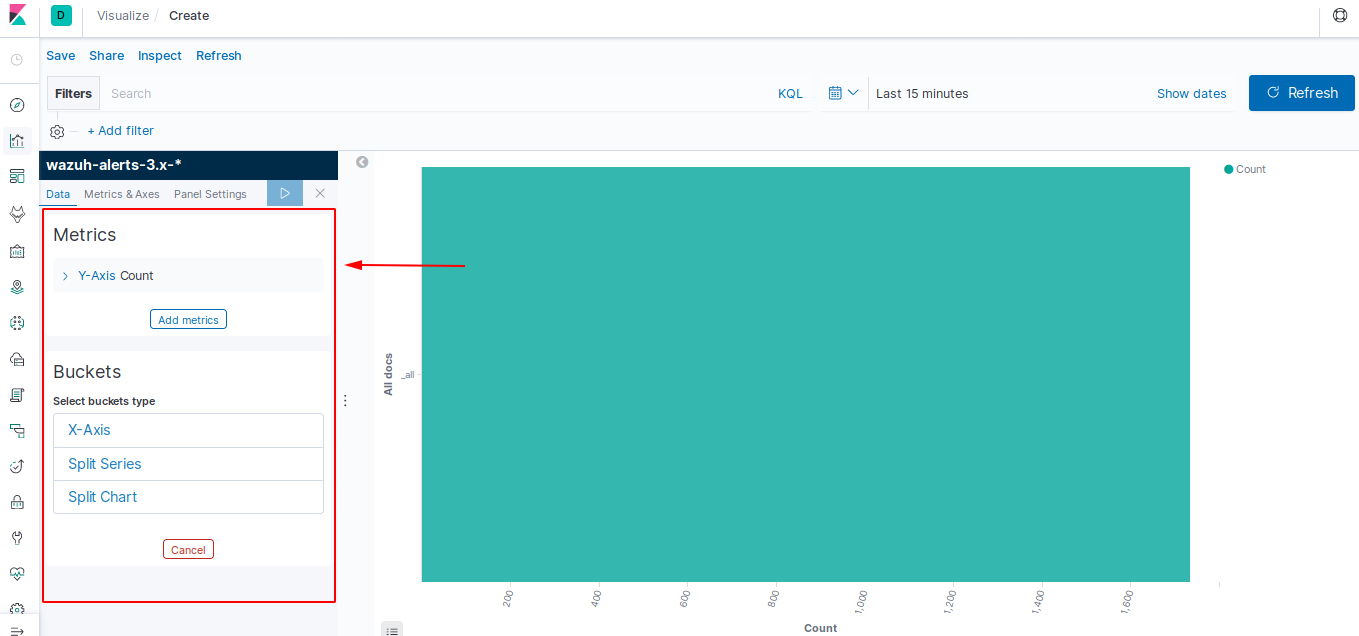This screenshot has height=636, width=1359.
Task: Click the Add metrics button
Action: [x=188, y=320]
